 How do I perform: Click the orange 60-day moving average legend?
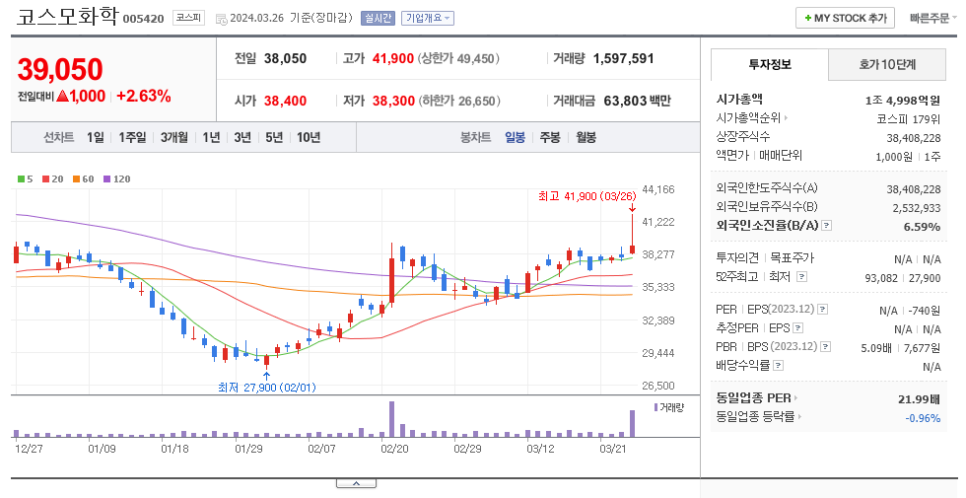click(x=83, y=179)
